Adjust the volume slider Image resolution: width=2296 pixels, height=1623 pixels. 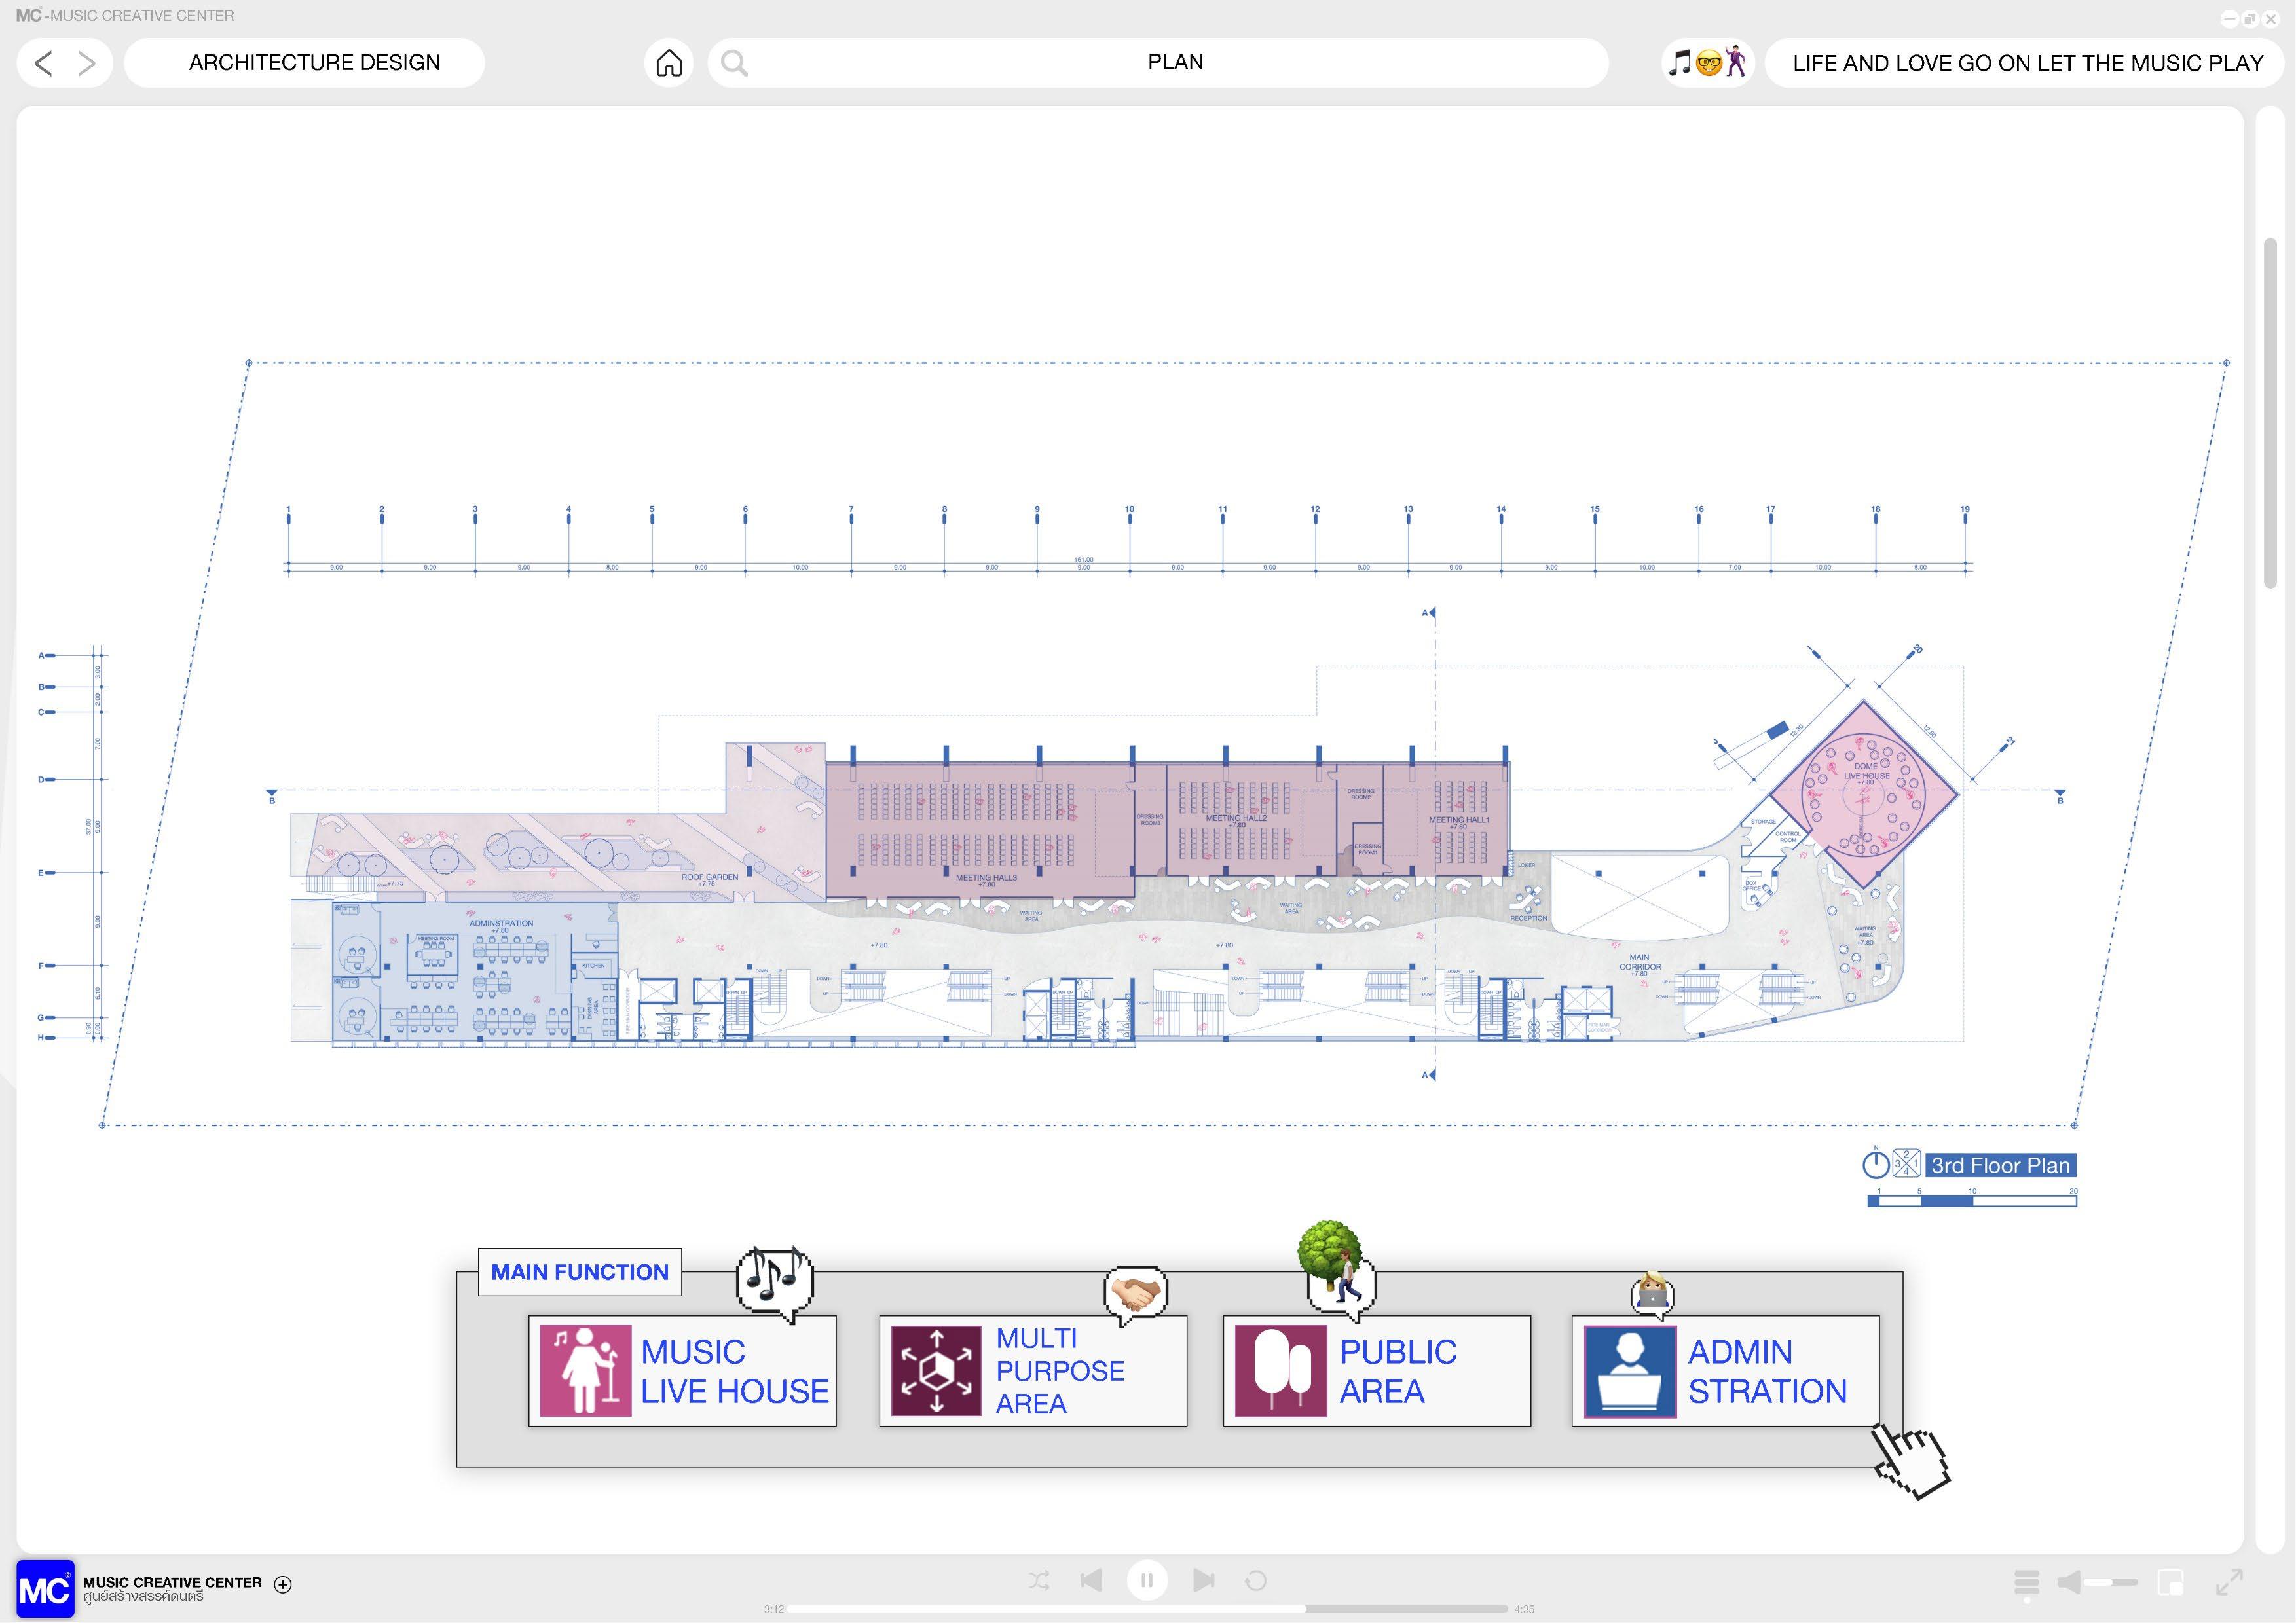(2112, 1583)
